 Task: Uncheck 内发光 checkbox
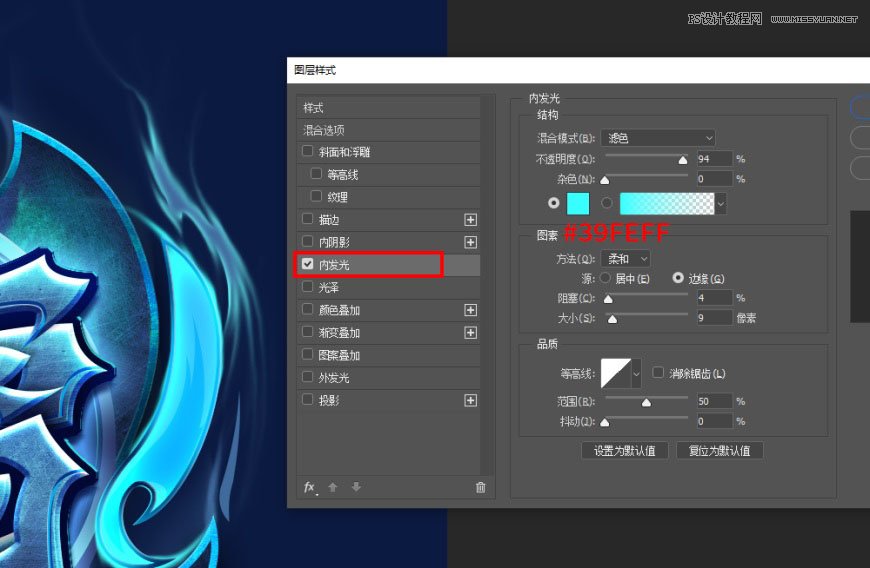pos(307,264)
